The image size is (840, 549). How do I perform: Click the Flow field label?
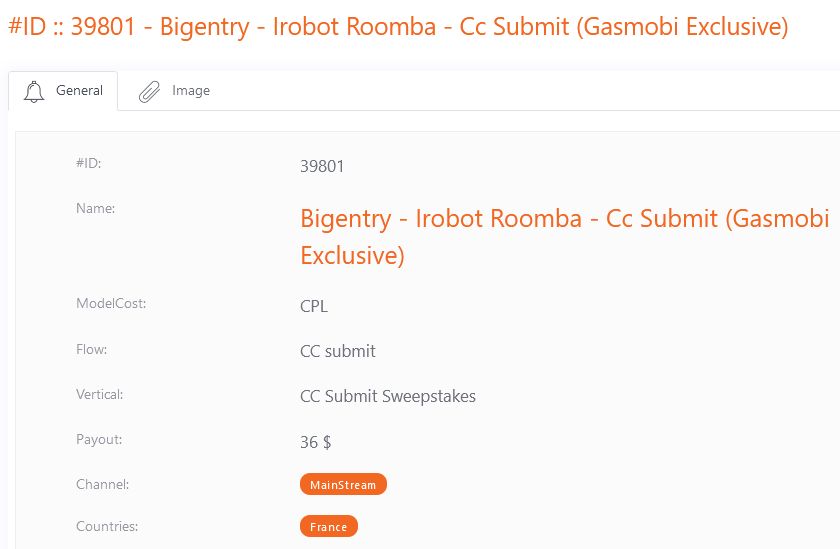click(x=92, y=349)
